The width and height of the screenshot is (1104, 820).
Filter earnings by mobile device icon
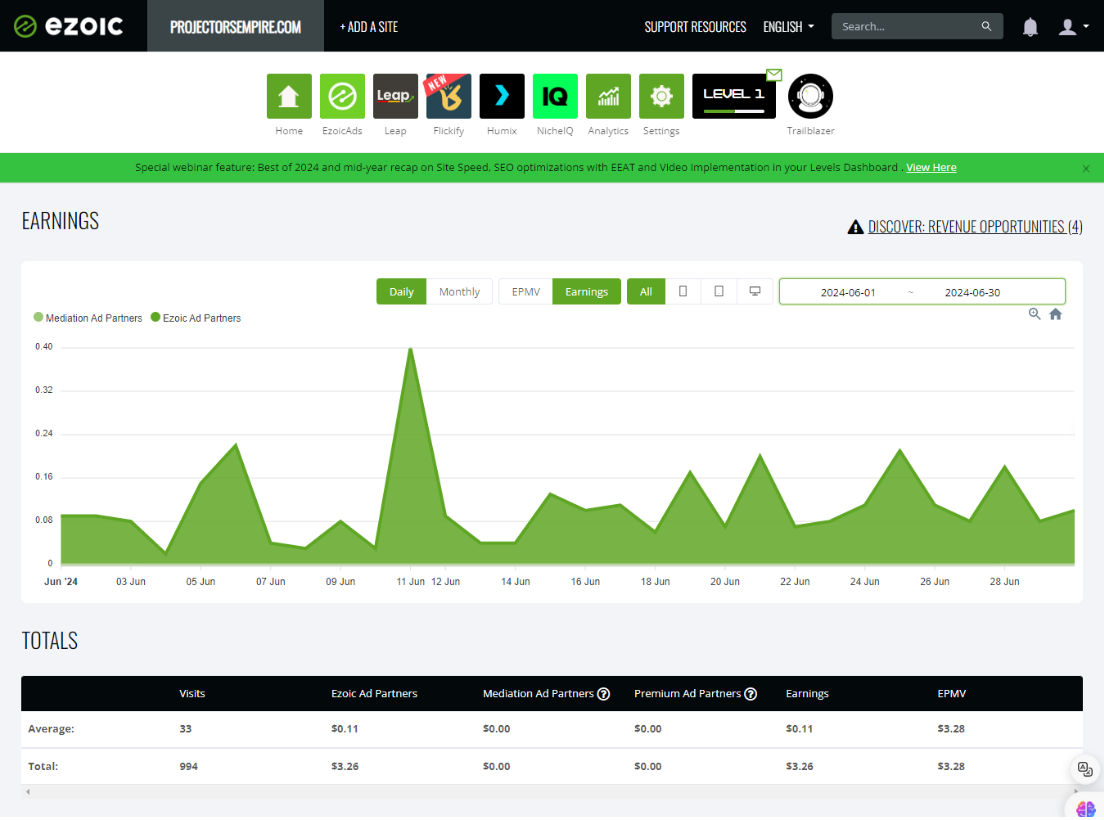[x=683, y=291]
